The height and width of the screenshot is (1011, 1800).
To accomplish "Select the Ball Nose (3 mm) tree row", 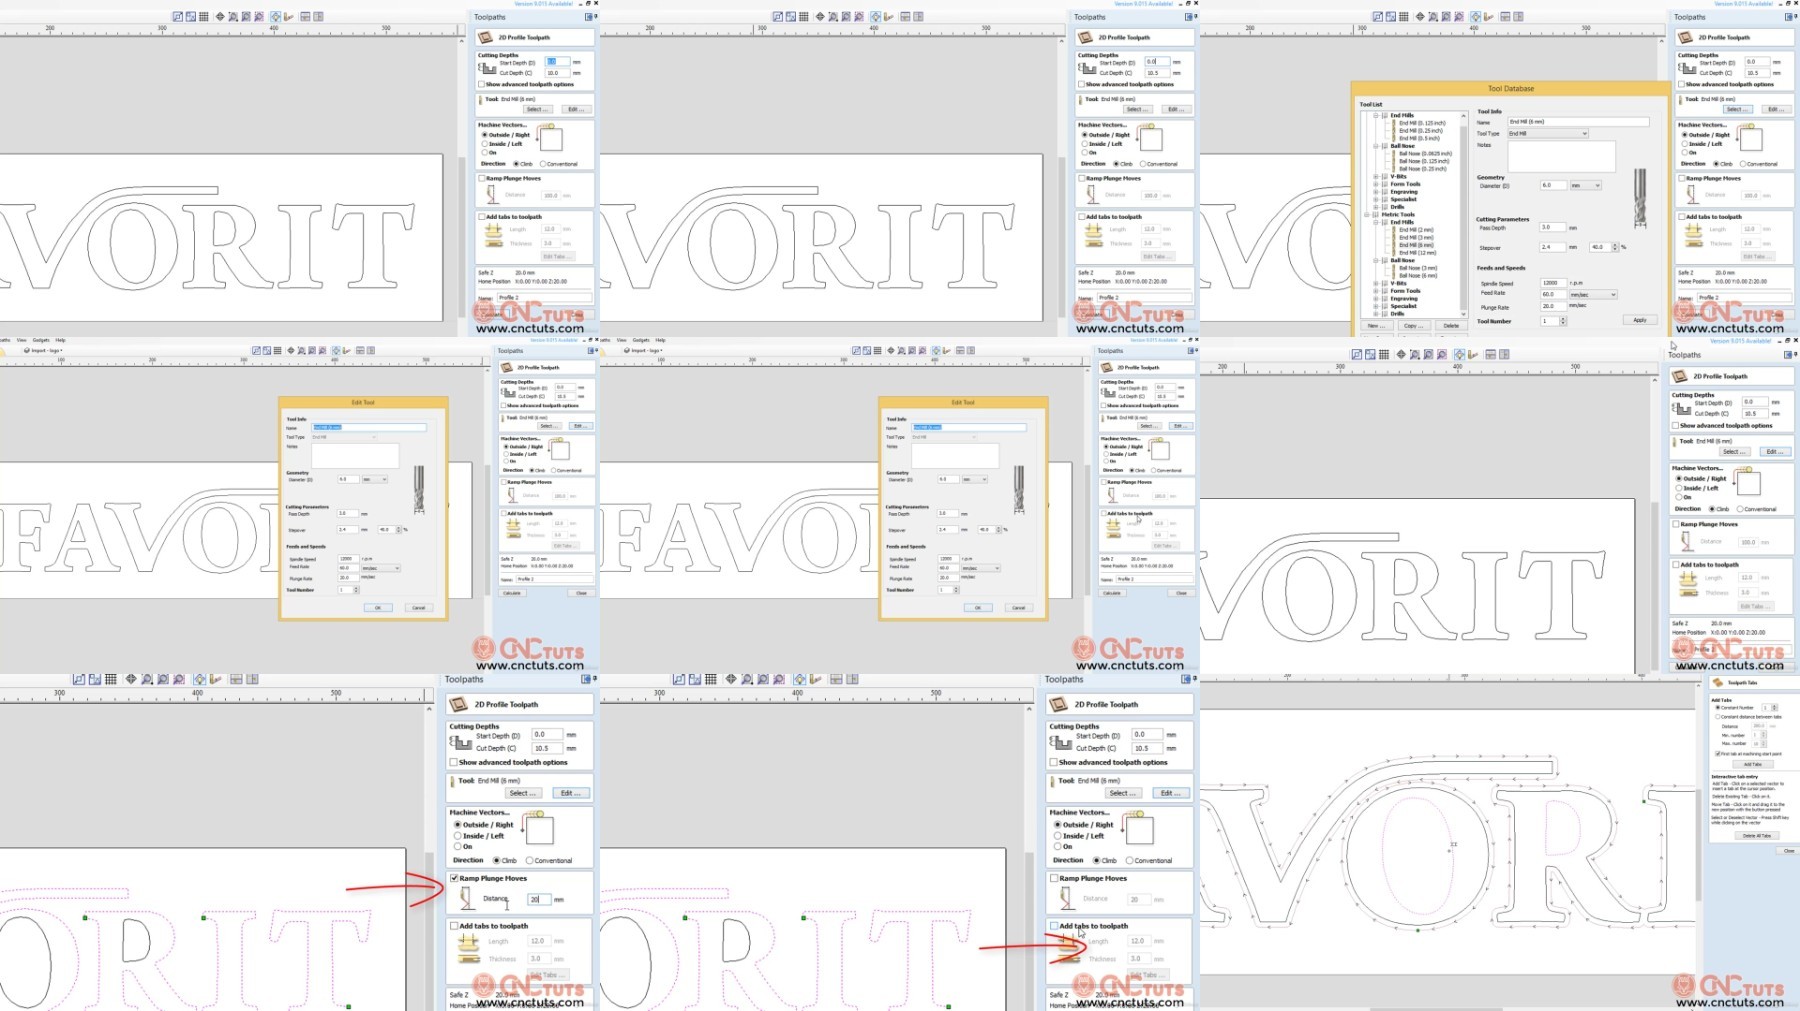I will (1418, 268).
